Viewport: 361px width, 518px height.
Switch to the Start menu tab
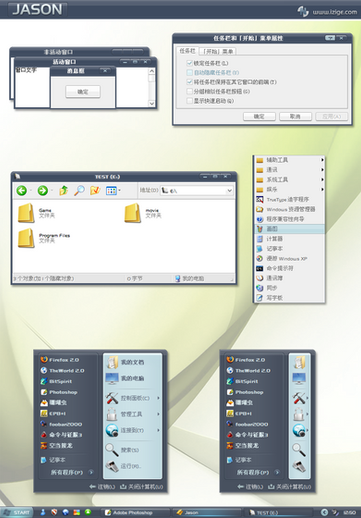(x=218, y=51)
